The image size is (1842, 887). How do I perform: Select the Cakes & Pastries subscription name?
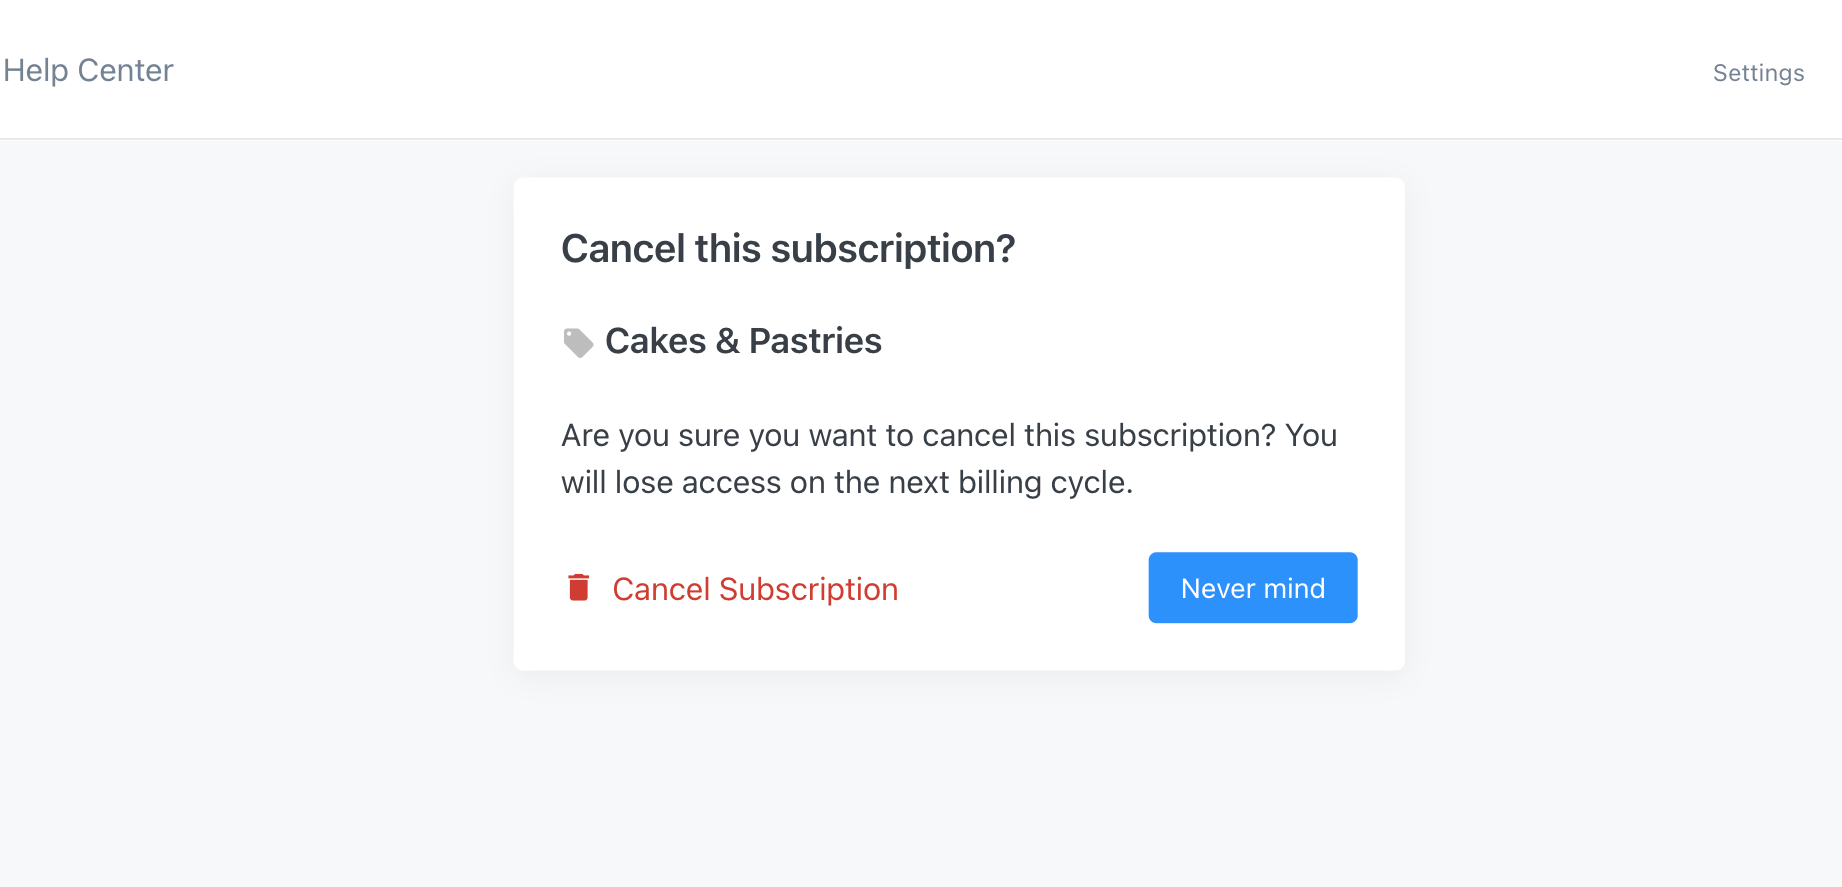tap(743, 341)
